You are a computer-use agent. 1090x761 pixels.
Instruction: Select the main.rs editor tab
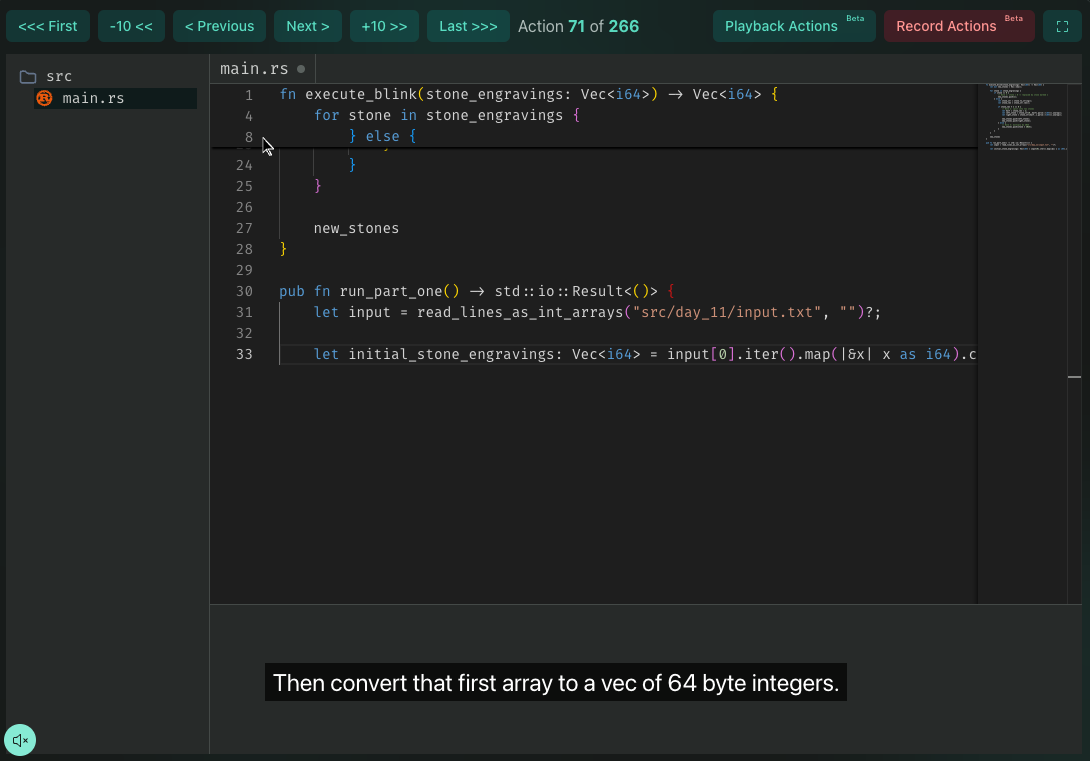pyautogui.click(x=263, y=69)
